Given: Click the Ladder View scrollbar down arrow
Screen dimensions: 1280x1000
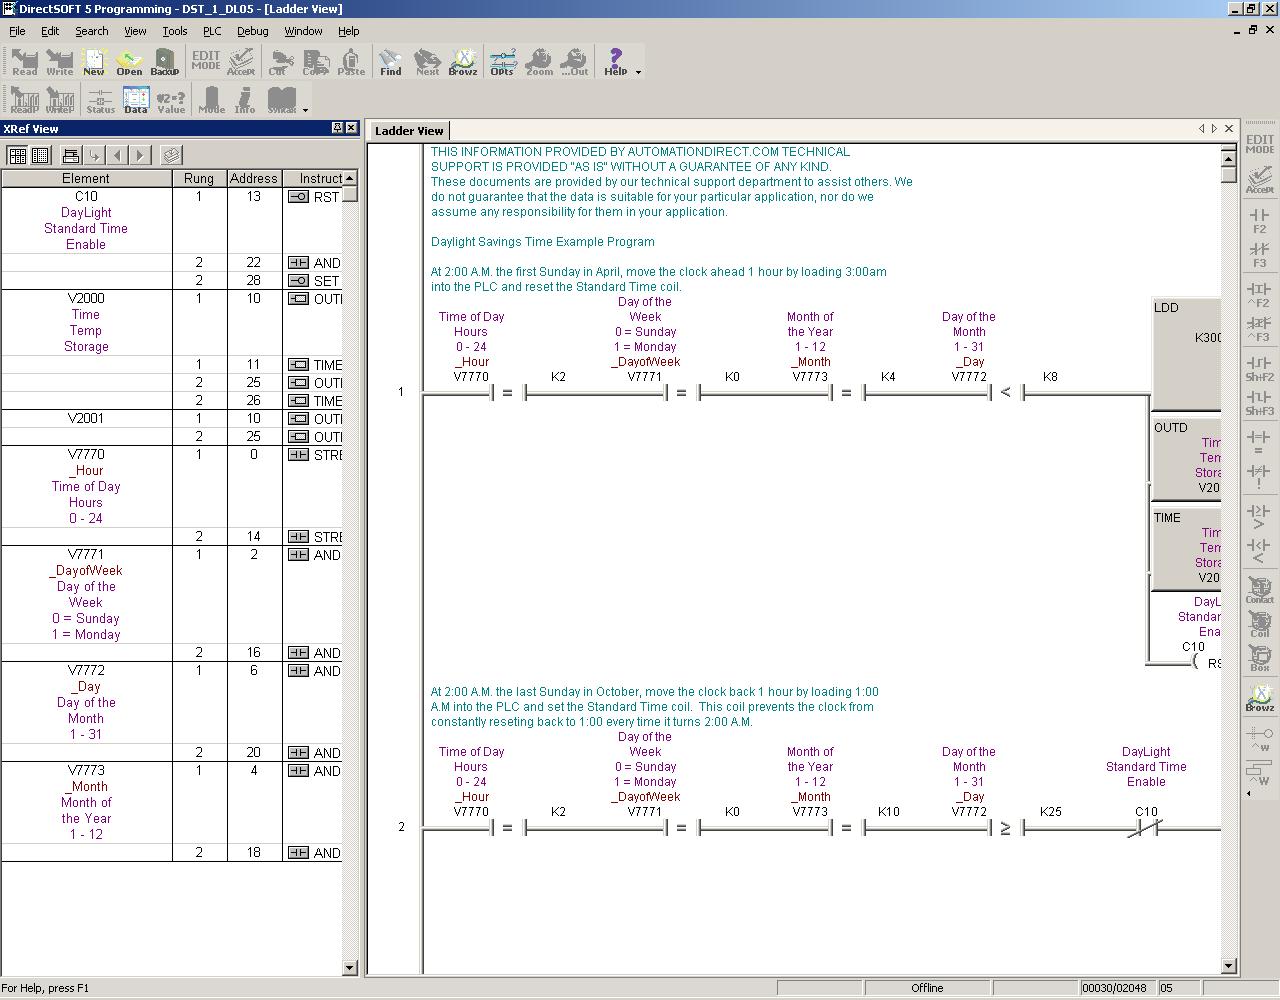Looking at the screenshot, I should pyautogui.click(x=1229, y=966).
